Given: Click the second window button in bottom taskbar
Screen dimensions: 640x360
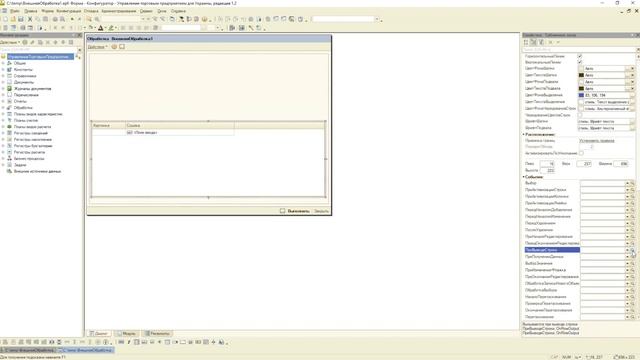Looking at the screenshot, I should (x=85, y=350).
